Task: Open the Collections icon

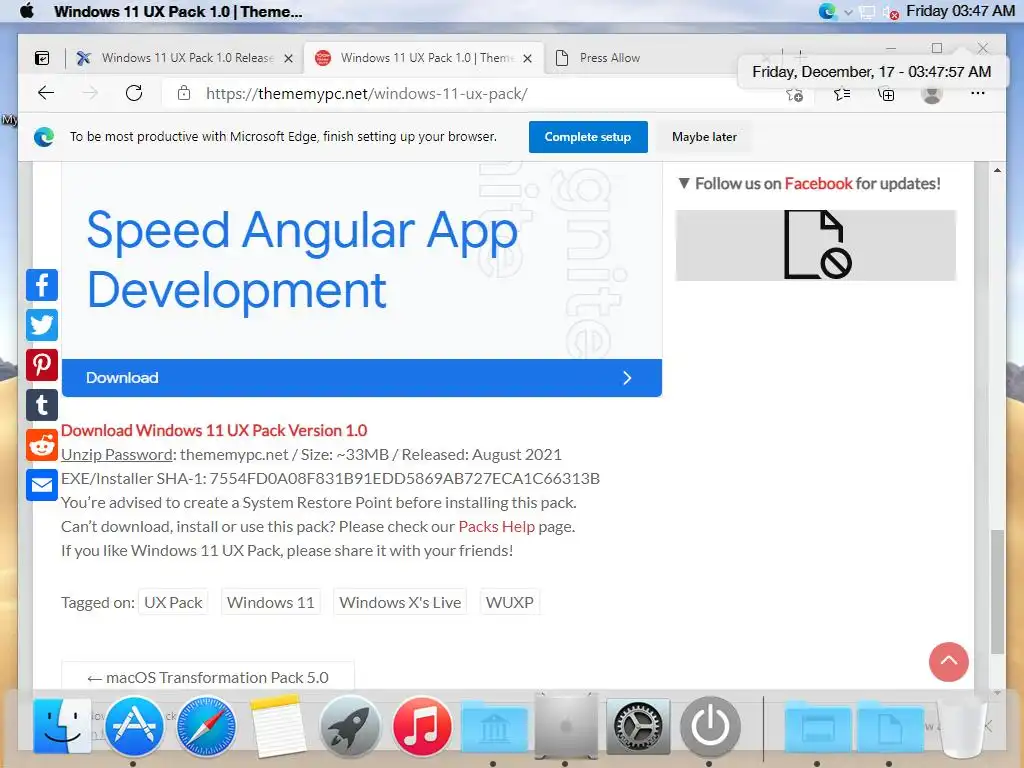Action: pyautogui.click(x=886, y=94)
